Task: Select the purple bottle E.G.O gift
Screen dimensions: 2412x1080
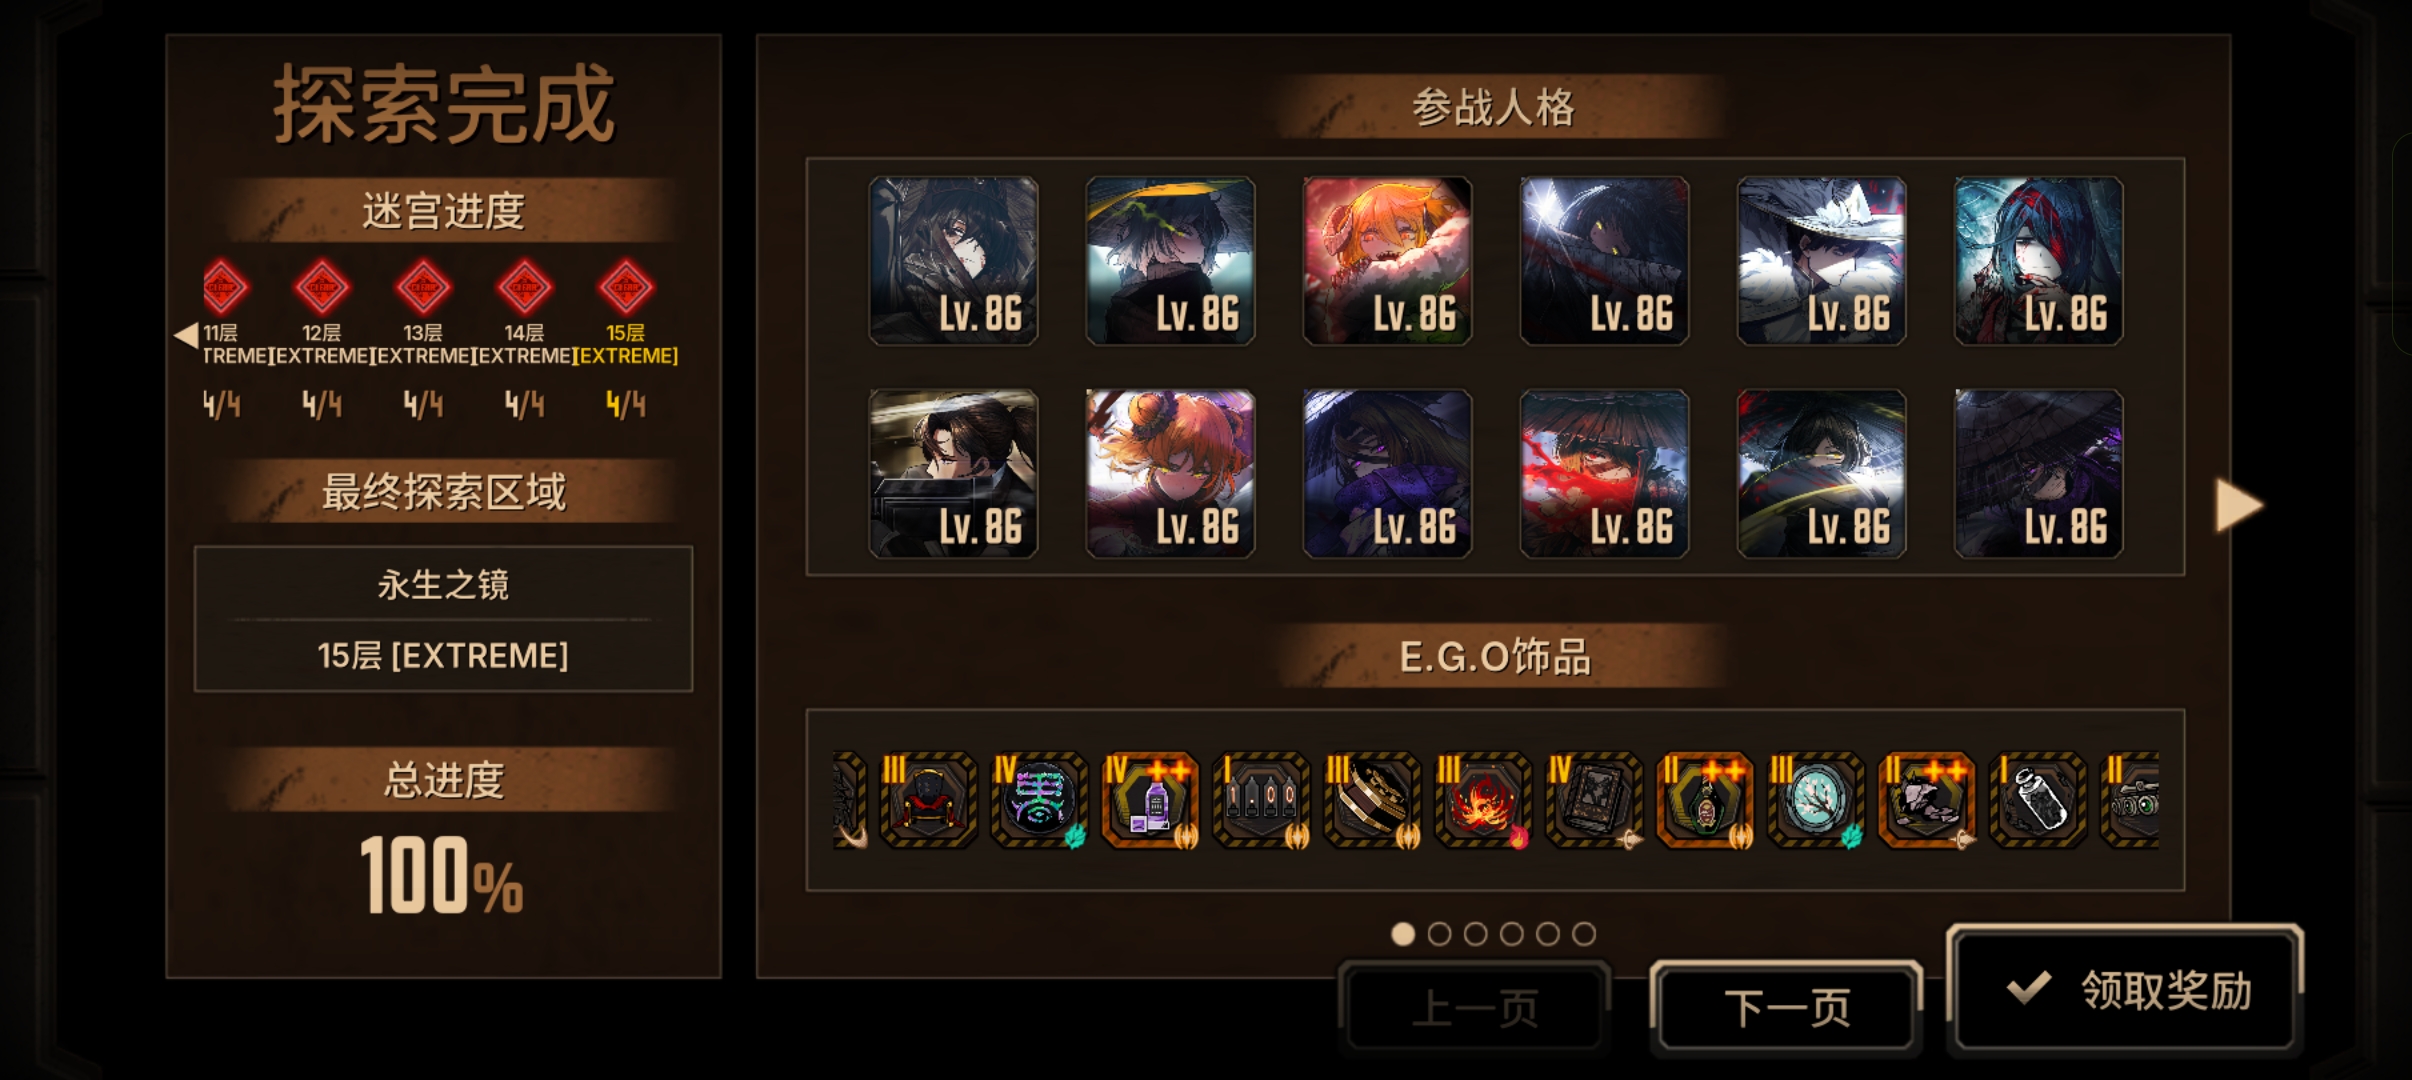Action: click(x=1150, y=800)
